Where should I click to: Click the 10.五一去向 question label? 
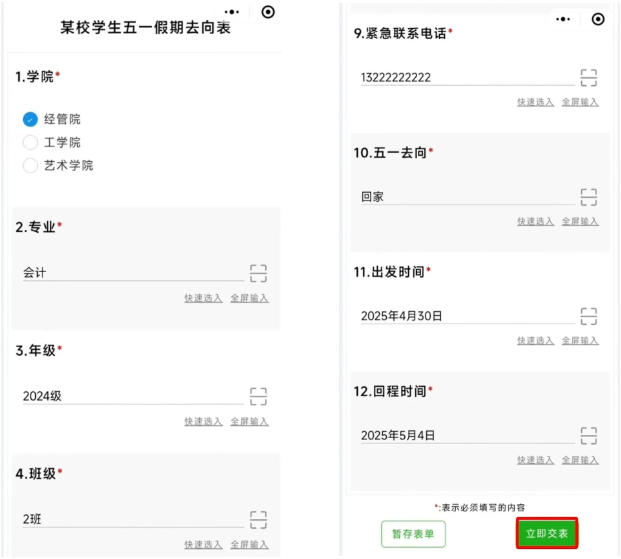pos(393,153)
